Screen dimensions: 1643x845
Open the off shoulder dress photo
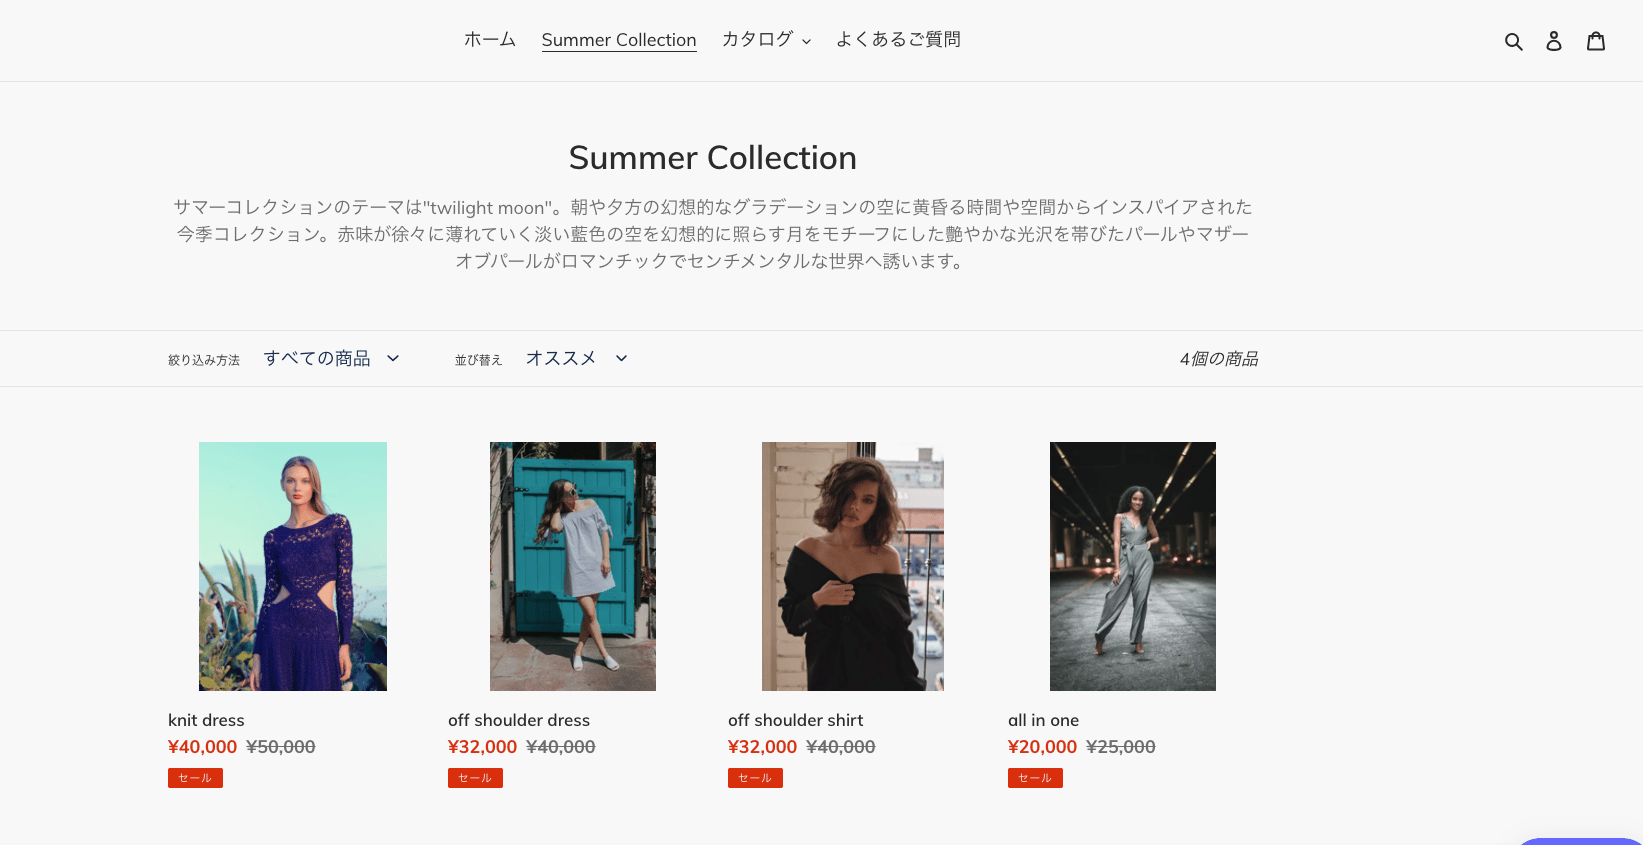[573, 566]
